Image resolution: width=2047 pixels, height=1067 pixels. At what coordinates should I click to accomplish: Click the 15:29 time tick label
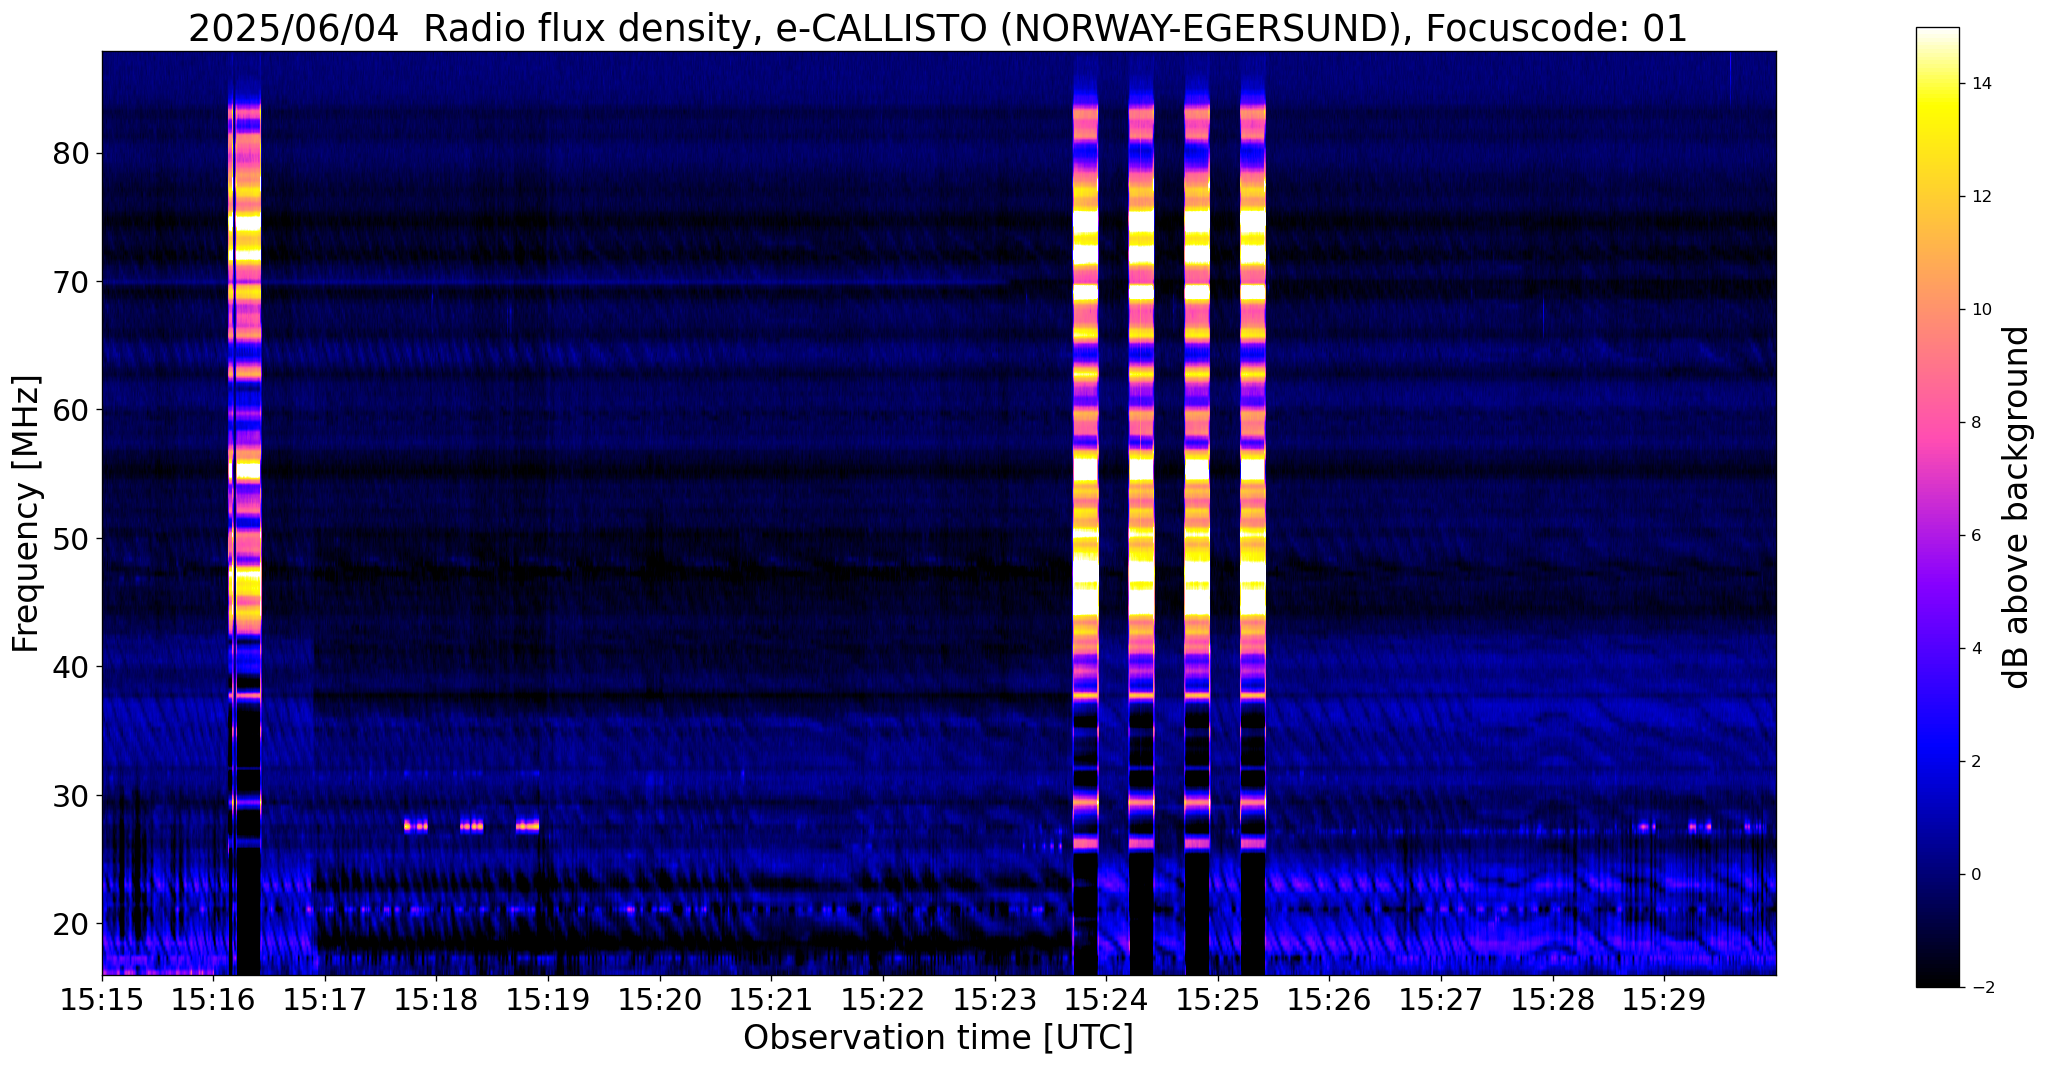pos(1665,1000)
